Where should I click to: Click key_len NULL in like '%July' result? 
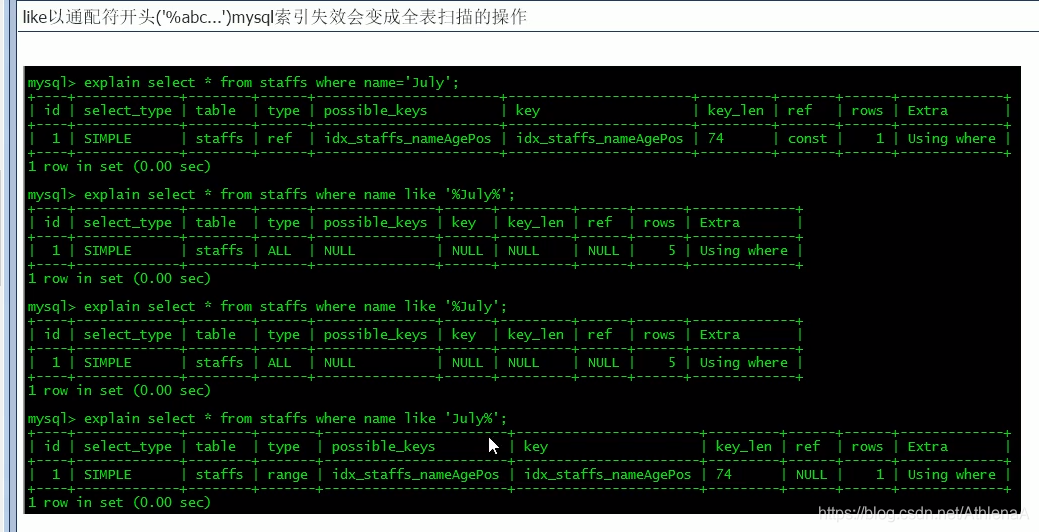(x=523, y=362)
